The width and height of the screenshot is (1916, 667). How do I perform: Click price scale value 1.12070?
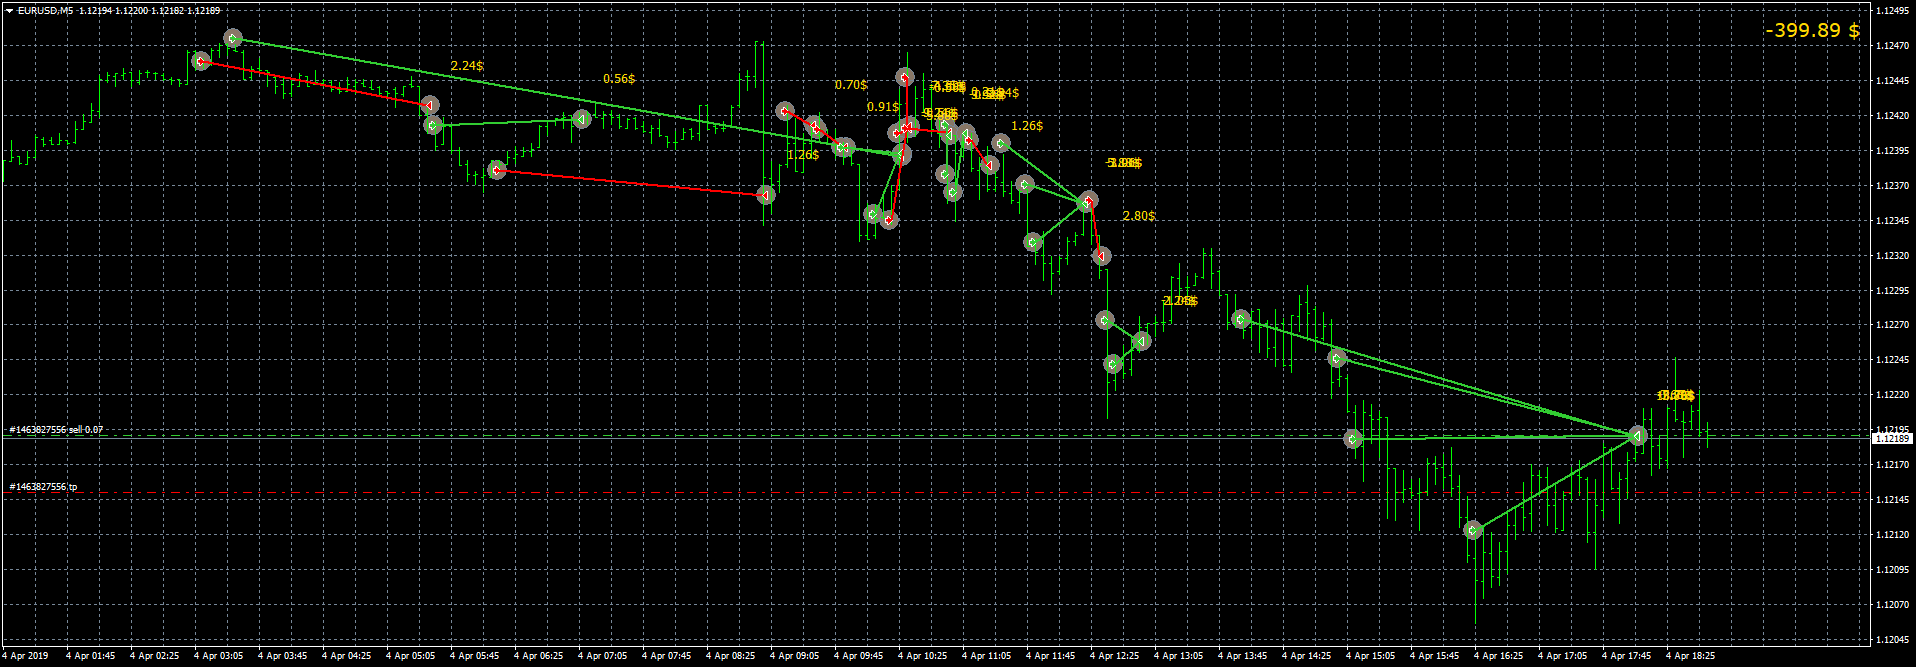coord(1891,605)
